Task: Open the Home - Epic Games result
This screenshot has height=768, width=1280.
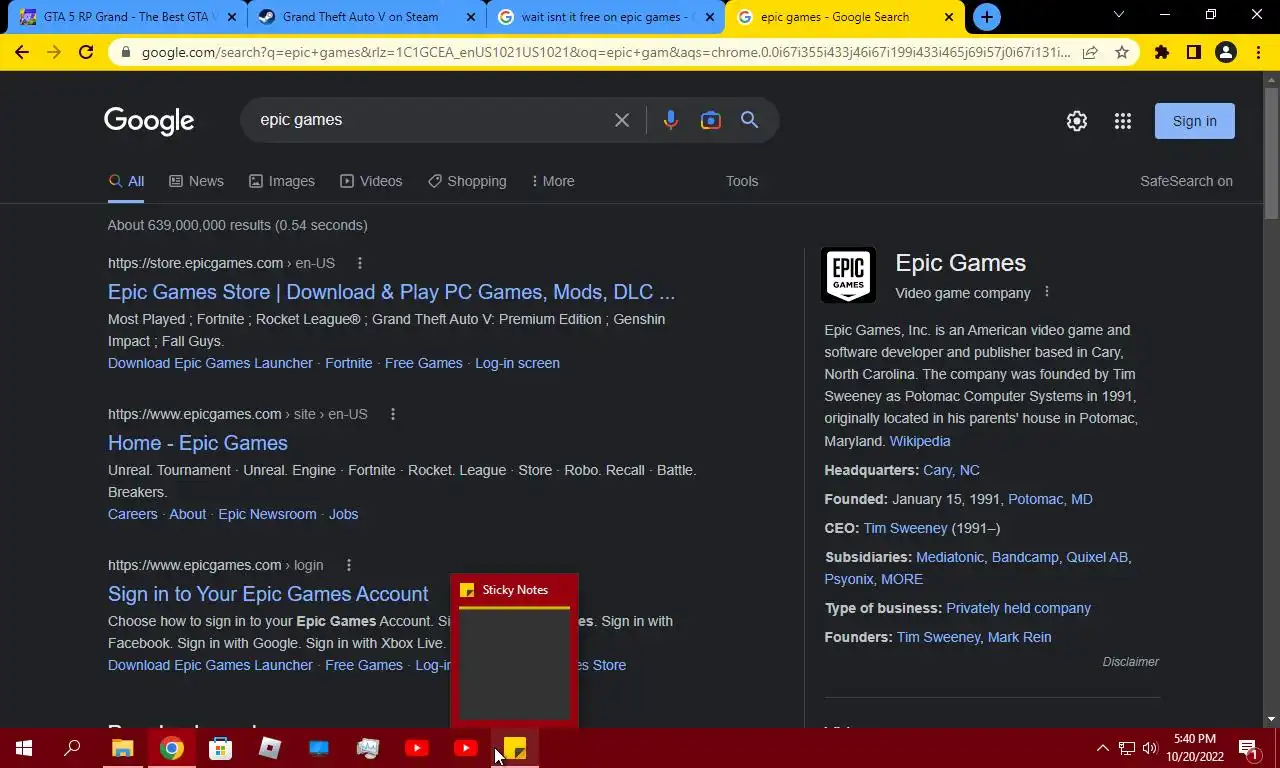Action: tap(198, 443)
